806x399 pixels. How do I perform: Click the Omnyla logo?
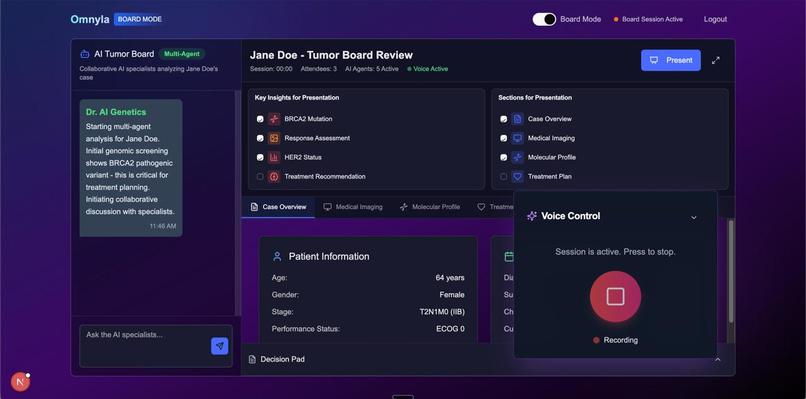90,20
